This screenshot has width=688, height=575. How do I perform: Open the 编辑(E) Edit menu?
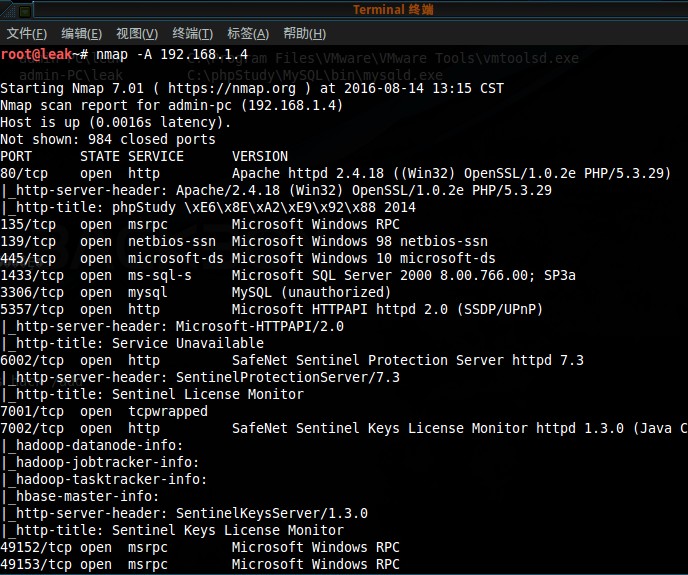[x=82, y=33]
